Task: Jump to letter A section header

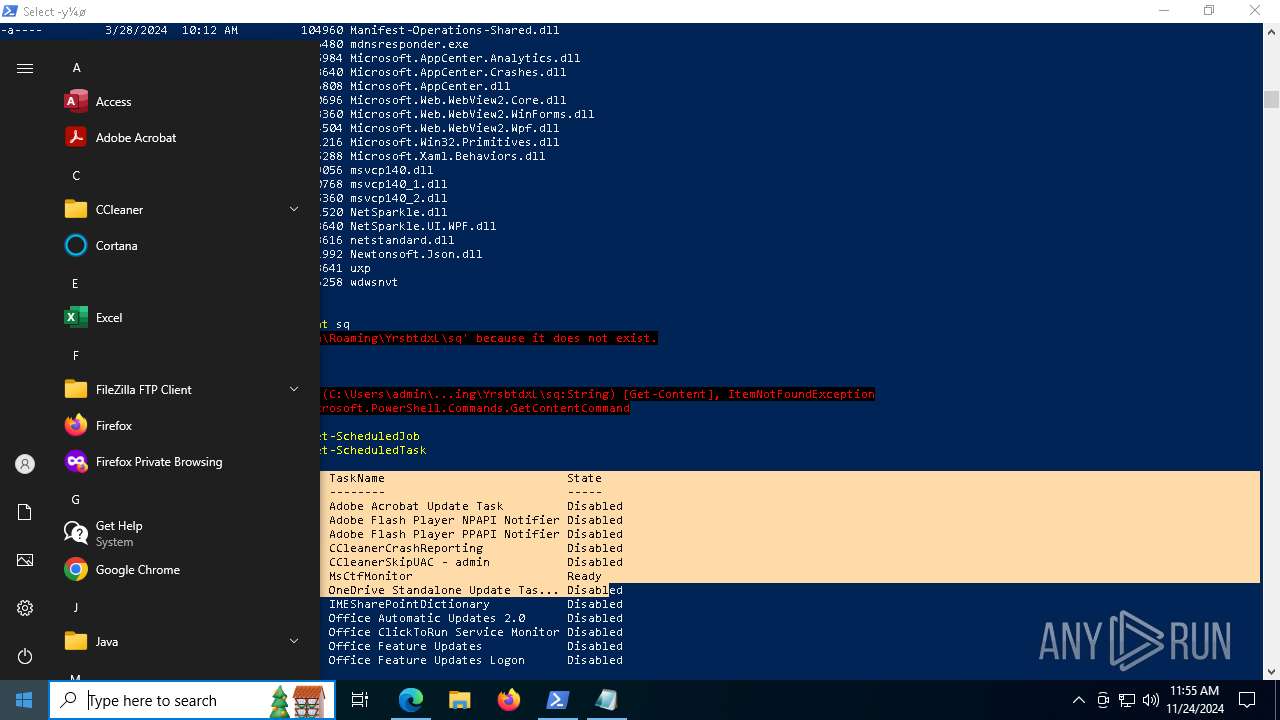Action: [x=76, y=68]
